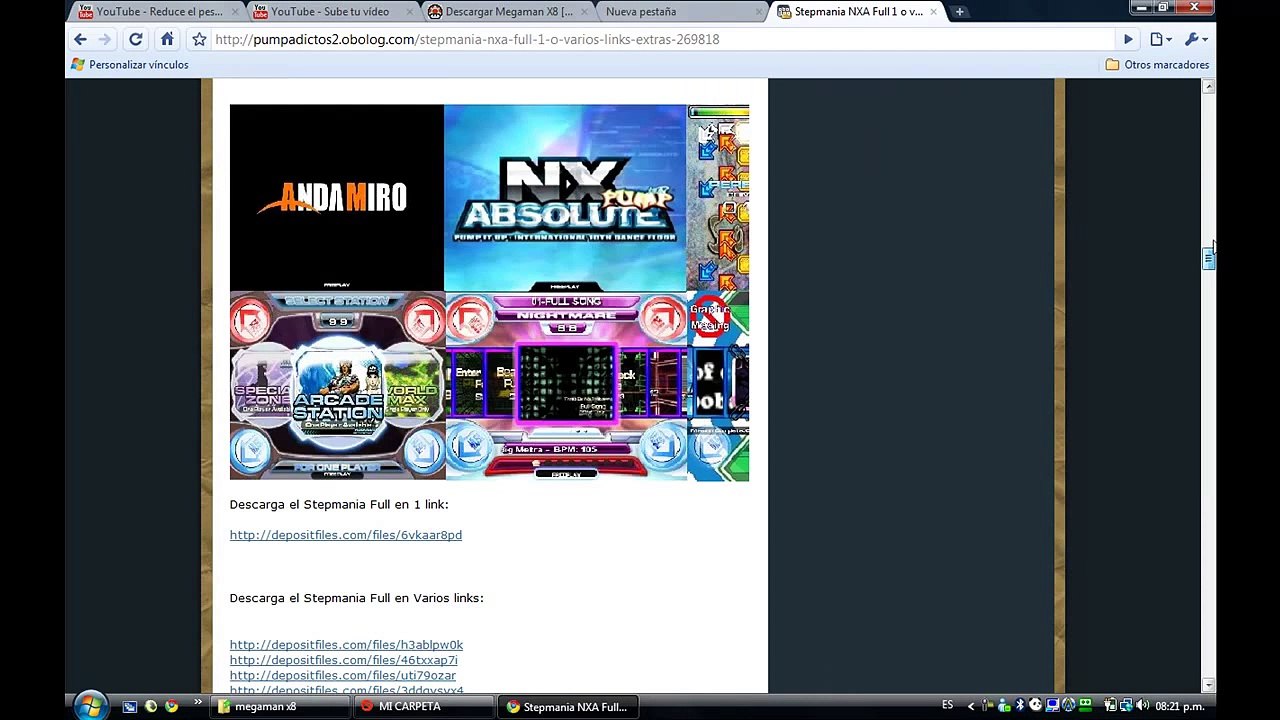Go back to the previous page
1280x720 pixels.
80,39
